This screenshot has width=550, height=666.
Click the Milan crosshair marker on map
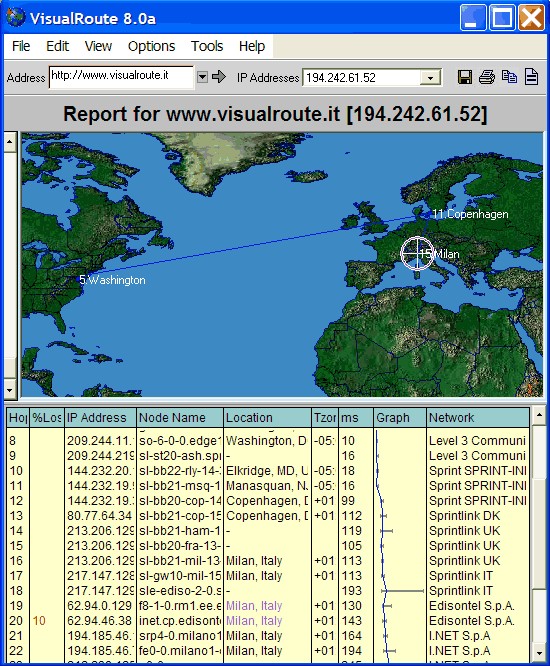[x=417, y=254]
